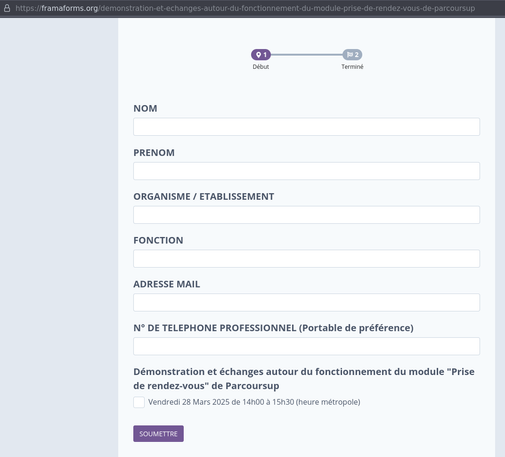Viewport: 505px width, 457px height.
Task: Select the ADRESSE MAIL input box
Action: point(306,302)
